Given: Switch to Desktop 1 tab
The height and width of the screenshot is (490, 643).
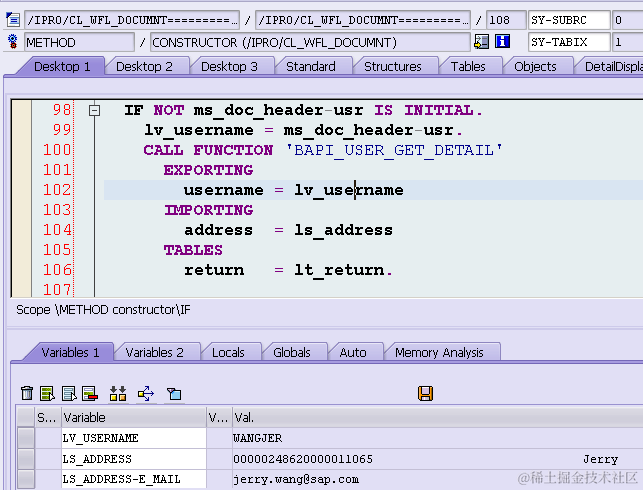Looking at the screenshot, I should 62,66.
